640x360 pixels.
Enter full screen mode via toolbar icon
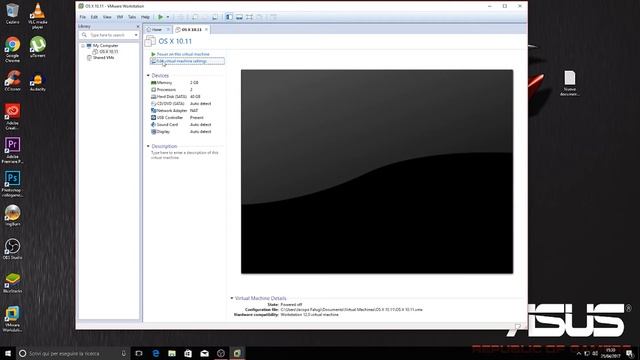(249, 17)
